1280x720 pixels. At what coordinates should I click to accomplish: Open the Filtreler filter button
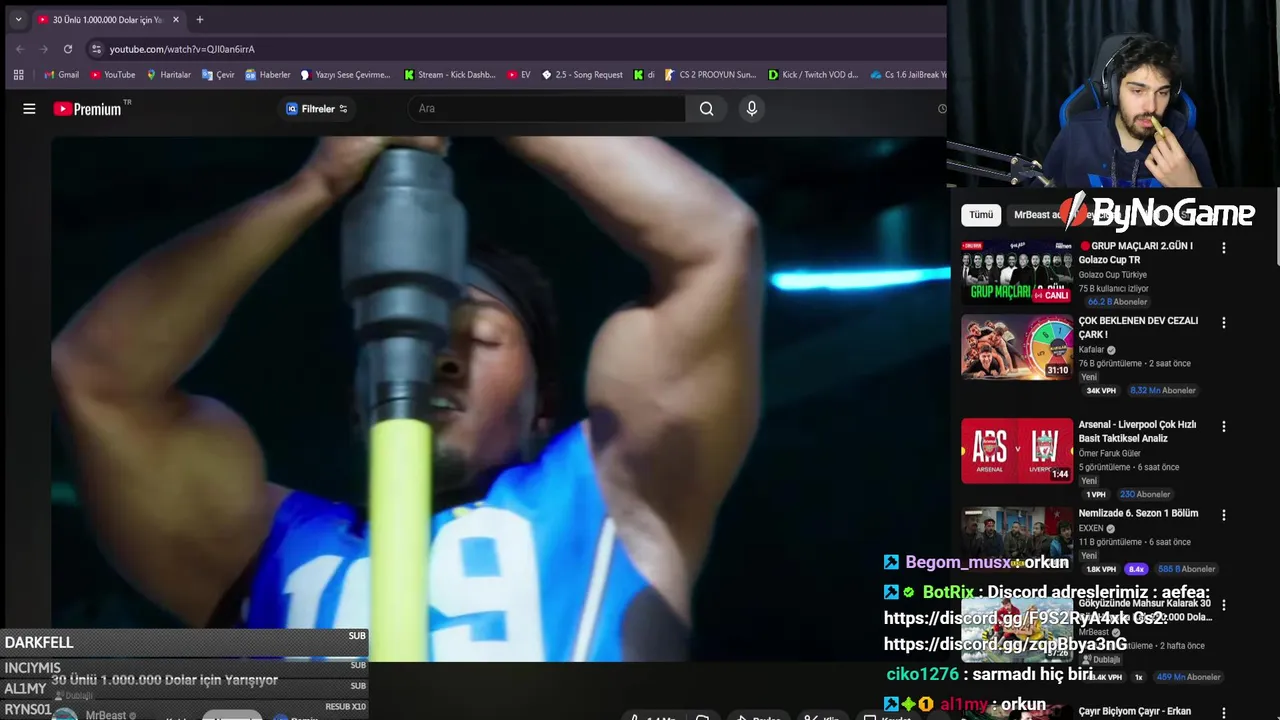click(x=317, y=109)
